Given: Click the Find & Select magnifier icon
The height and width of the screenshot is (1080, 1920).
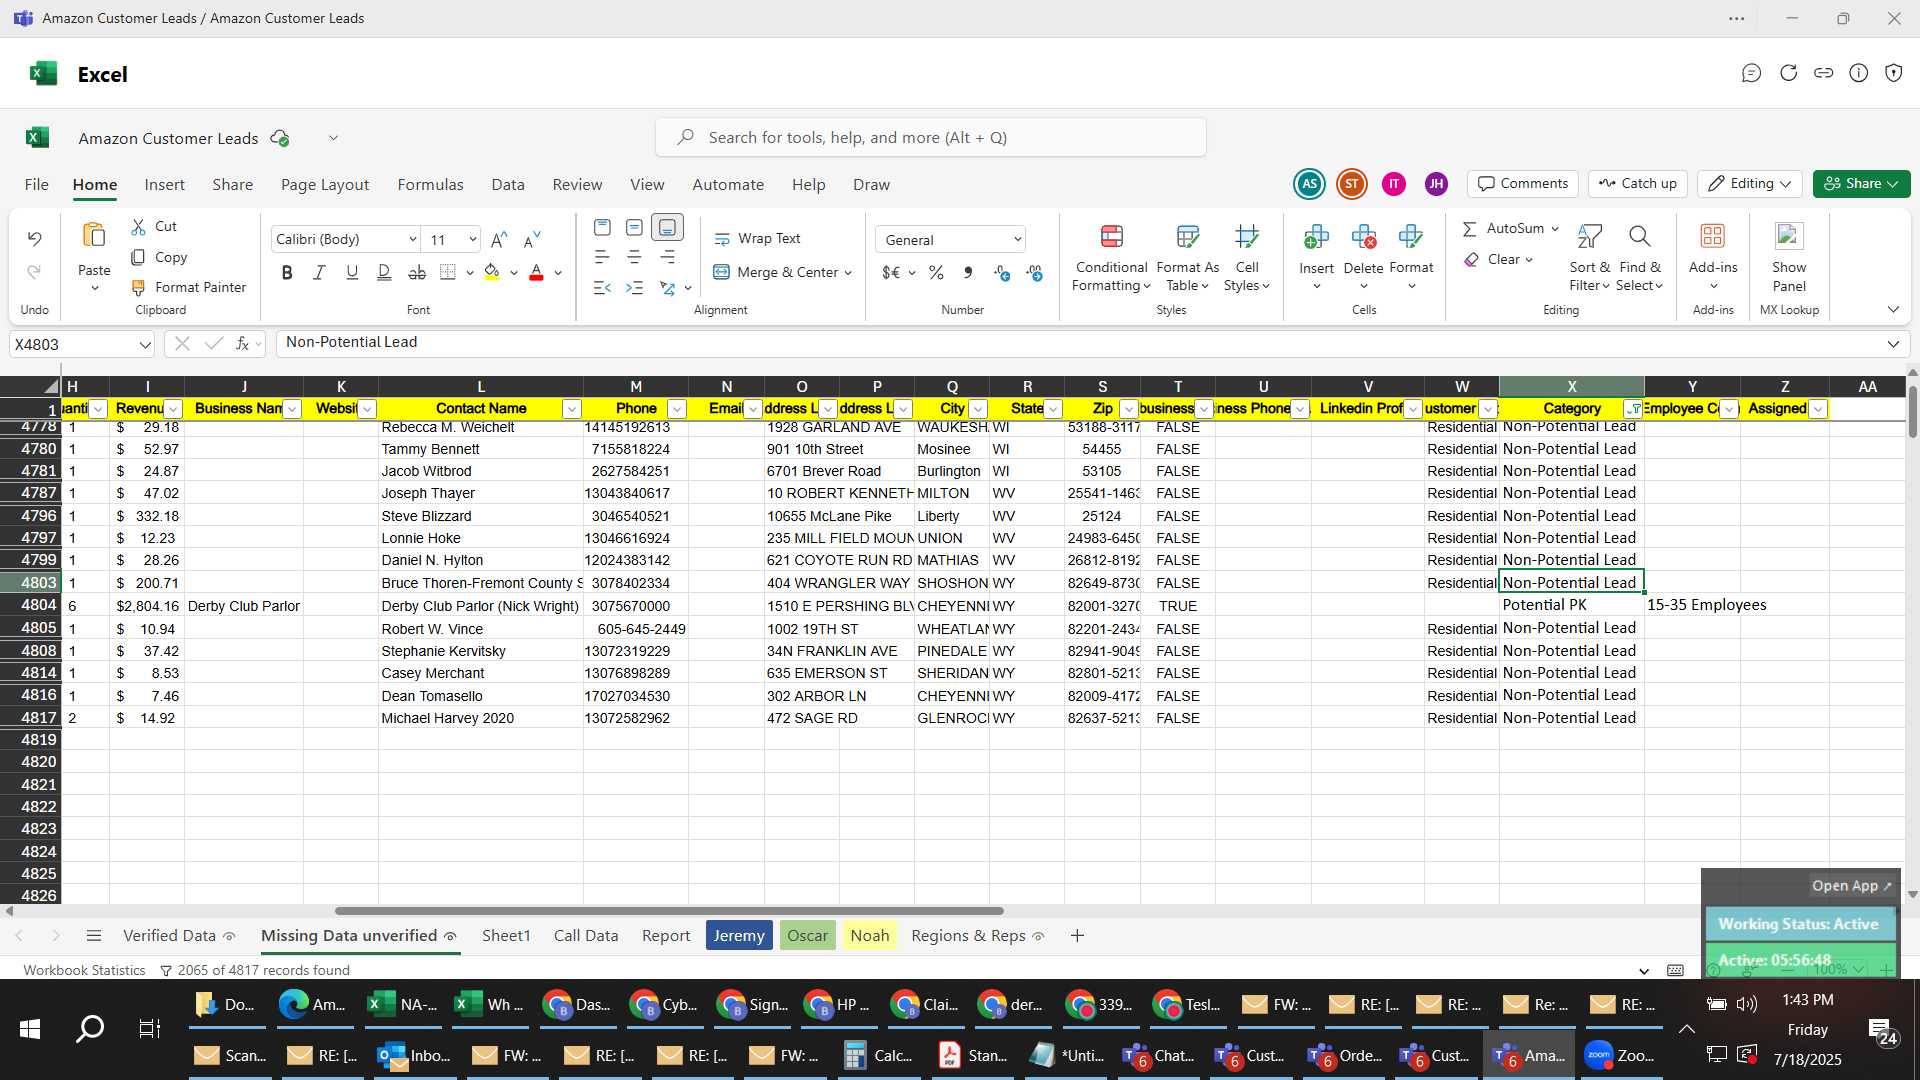Looking at the screenshot, I should [1639, 237].
